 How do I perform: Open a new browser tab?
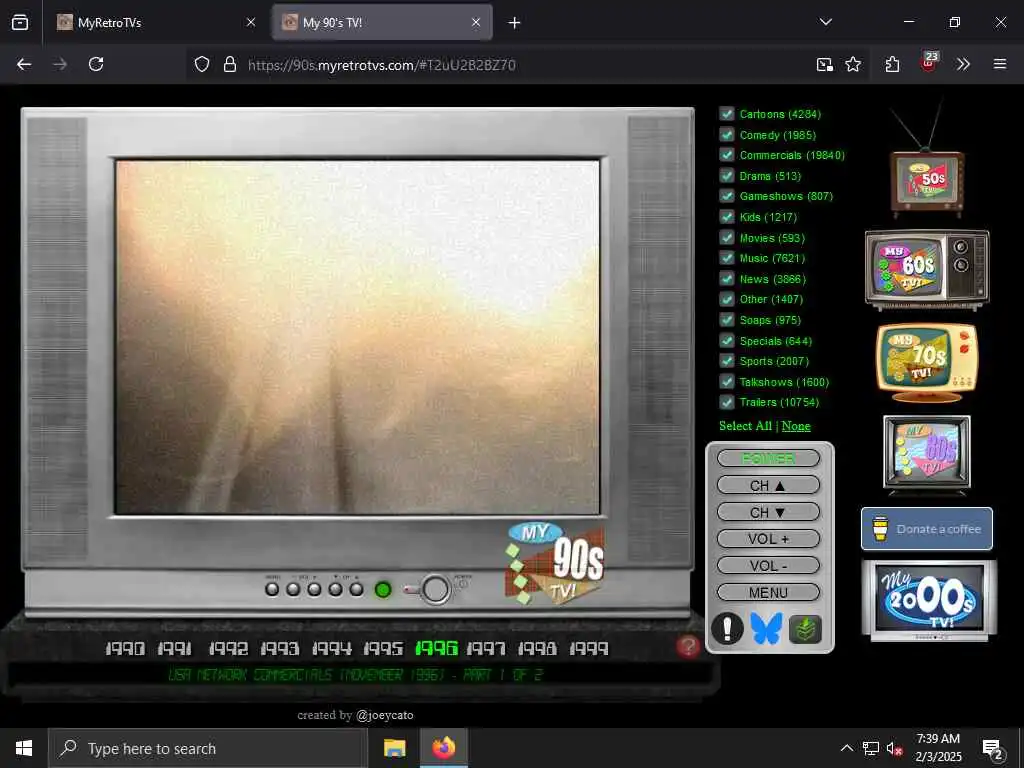click(x=515, y=23)
